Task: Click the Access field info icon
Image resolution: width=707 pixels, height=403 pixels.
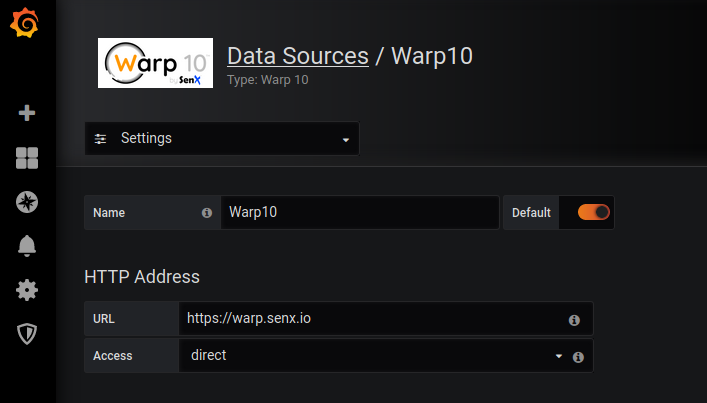Action: (578, 357)
